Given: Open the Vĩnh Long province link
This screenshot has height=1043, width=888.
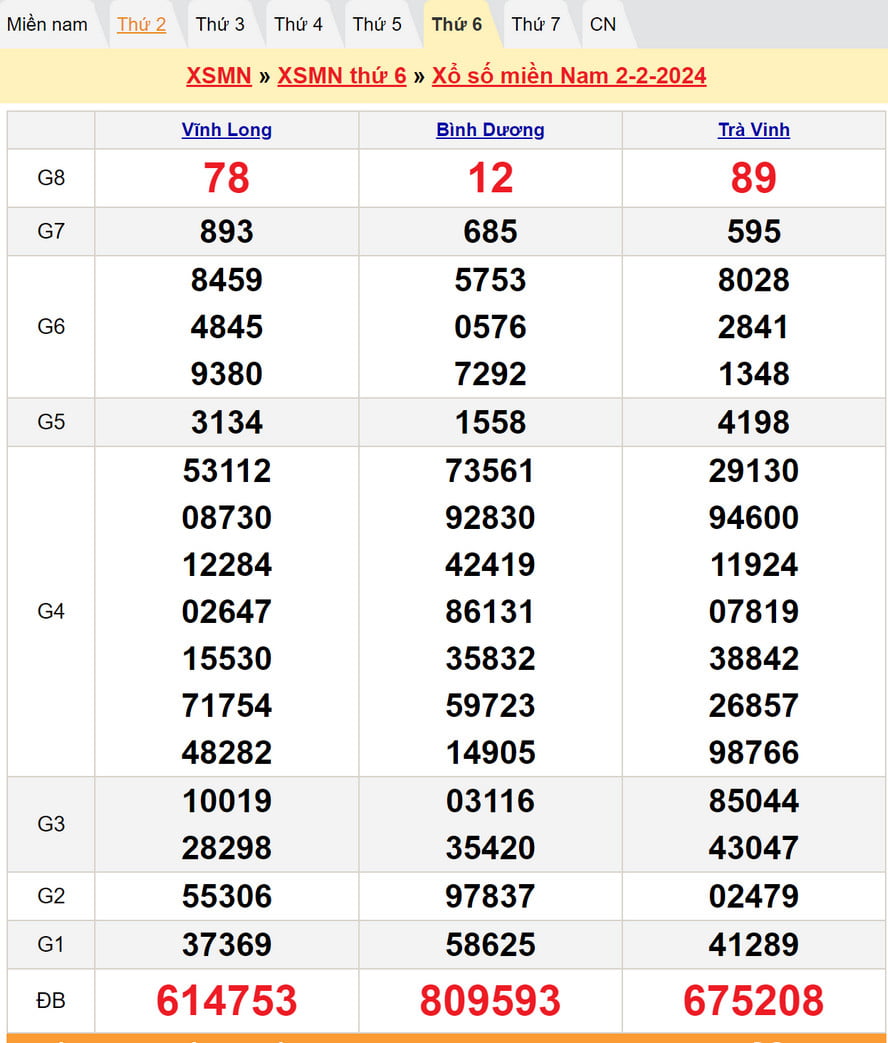Looking at the screenshot, I should (226, 130).
